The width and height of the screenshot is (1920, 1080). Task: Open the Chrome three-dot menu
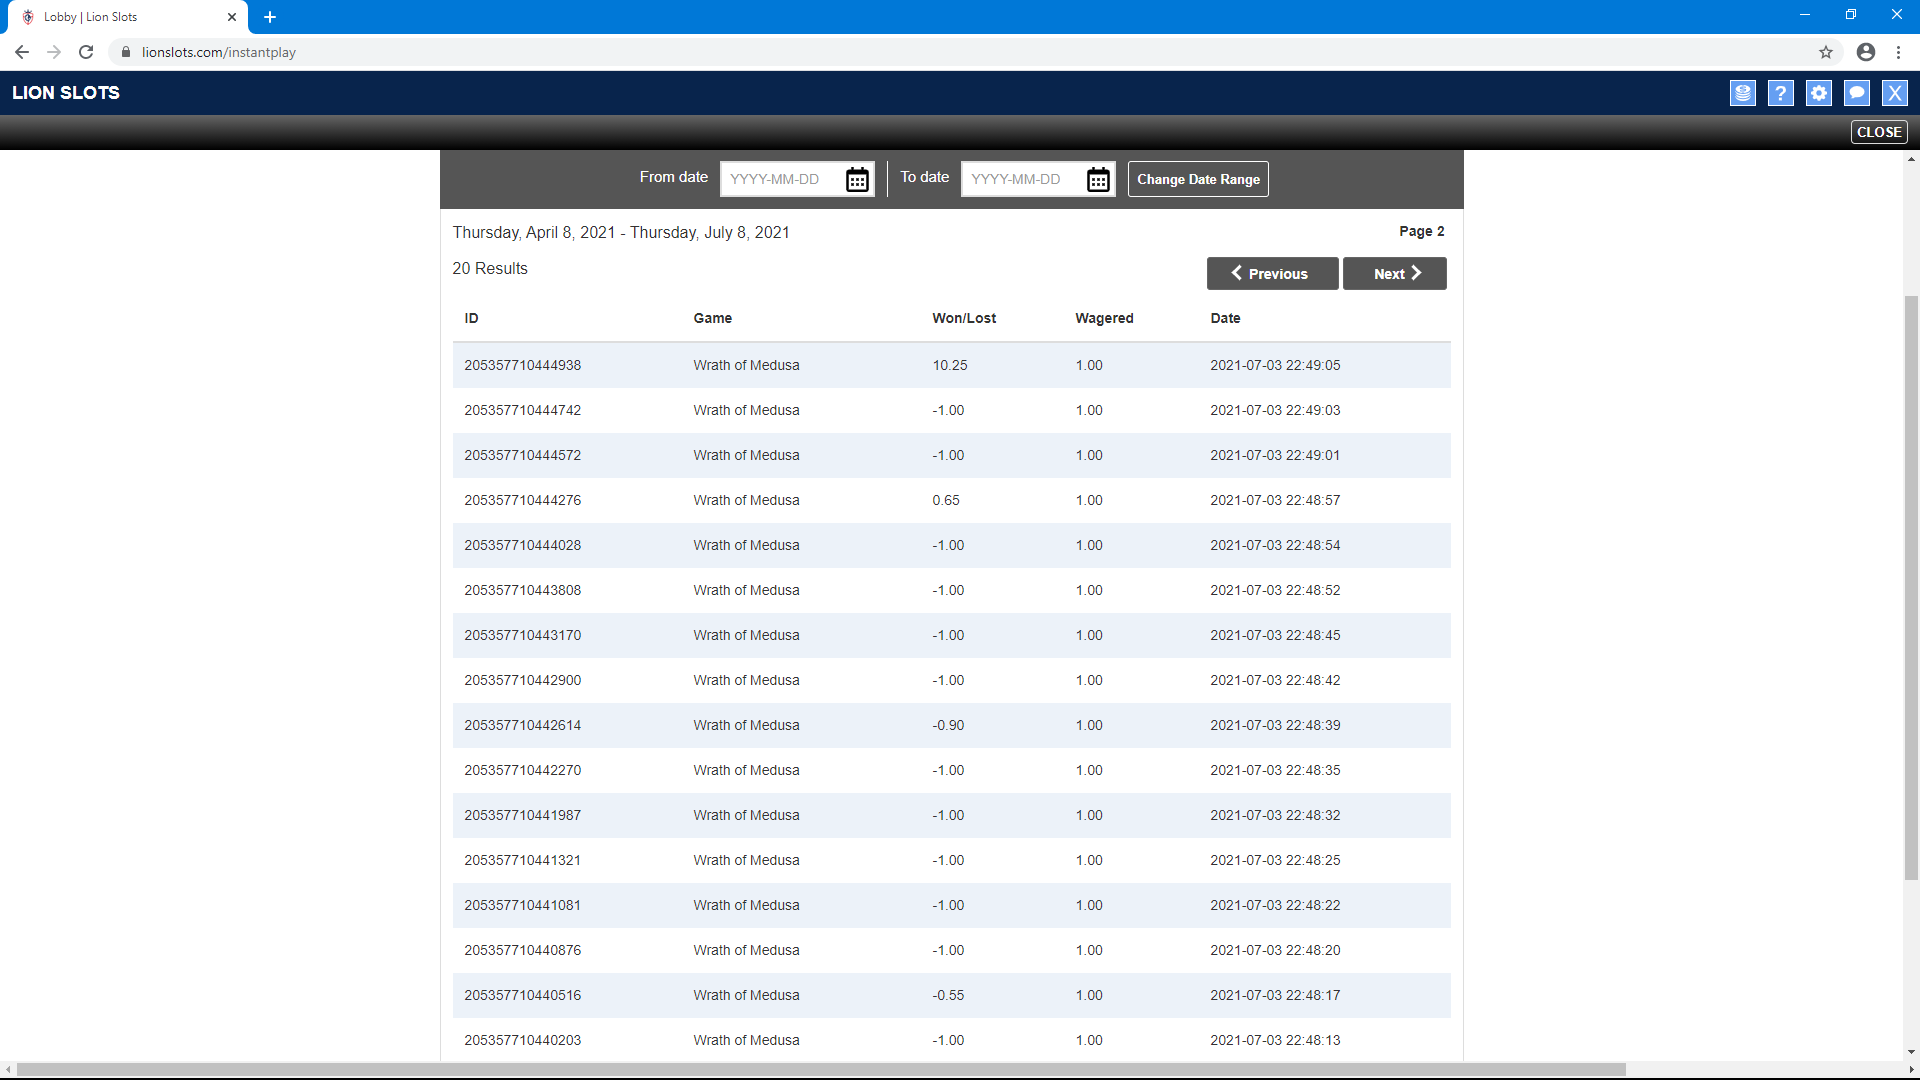click(x=1898, y=52)
